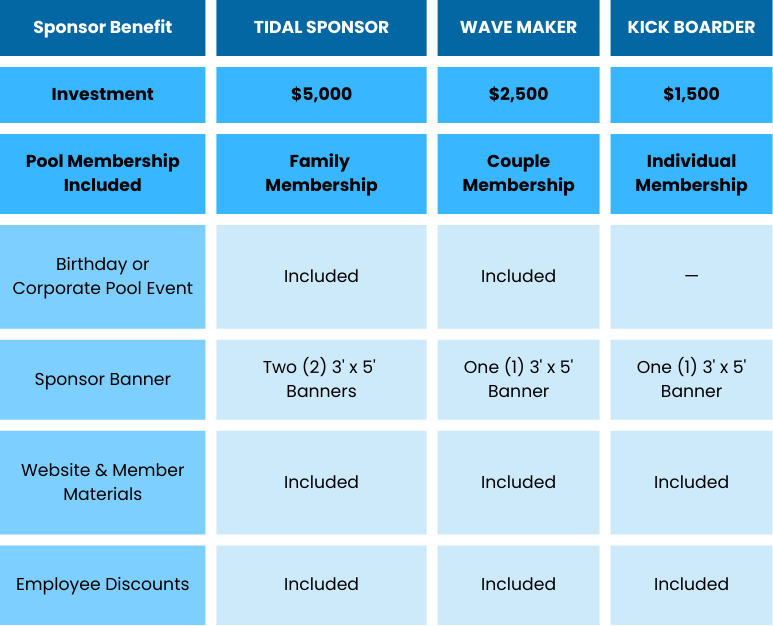773x626 pixels.
Task: Click the Two (2) 3' x 5' Banners cell
Action: point(321,379)
